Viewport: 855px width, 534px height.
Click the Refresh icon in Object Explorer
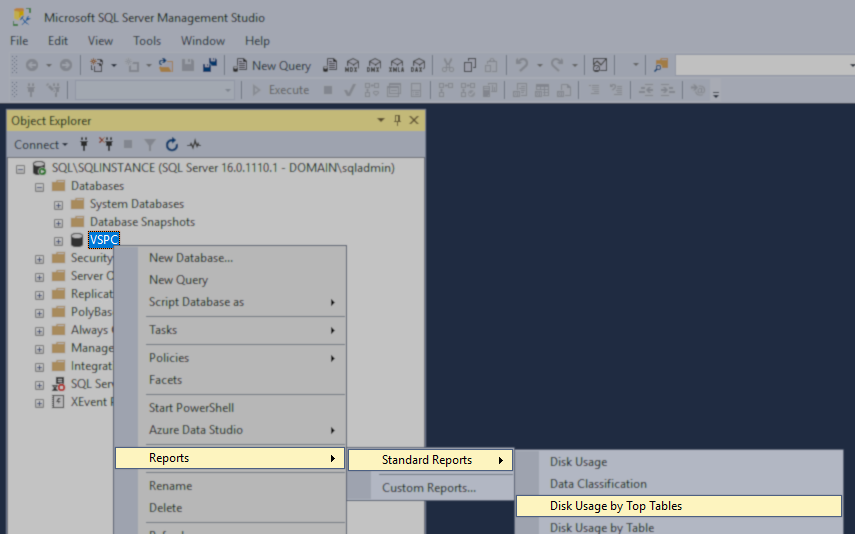pos(172,145)
